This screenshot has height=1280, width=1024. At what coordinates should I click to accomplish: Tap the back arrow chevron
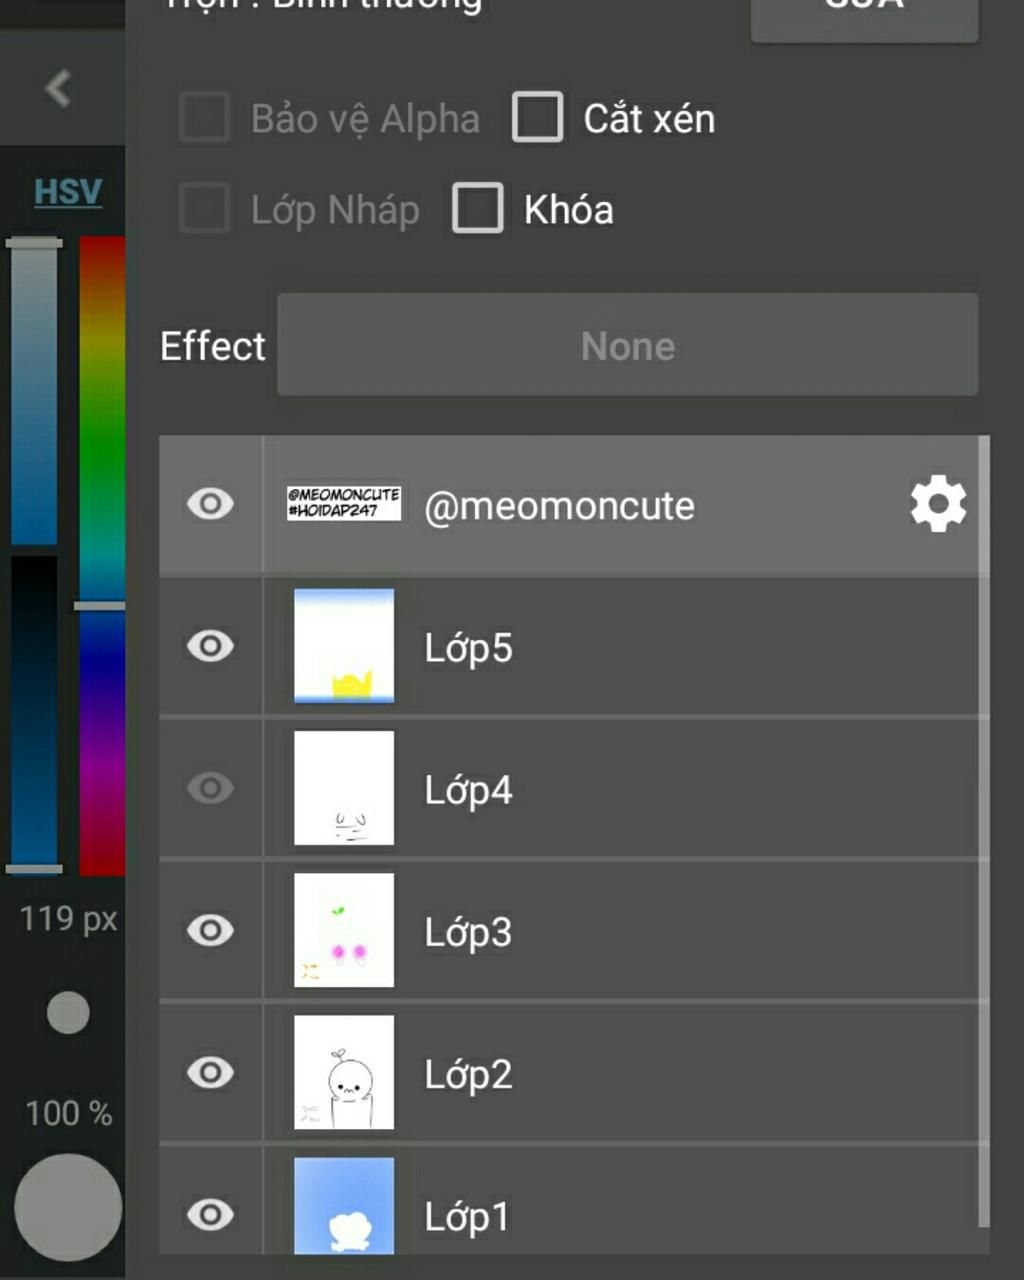(x=58, y=88)
